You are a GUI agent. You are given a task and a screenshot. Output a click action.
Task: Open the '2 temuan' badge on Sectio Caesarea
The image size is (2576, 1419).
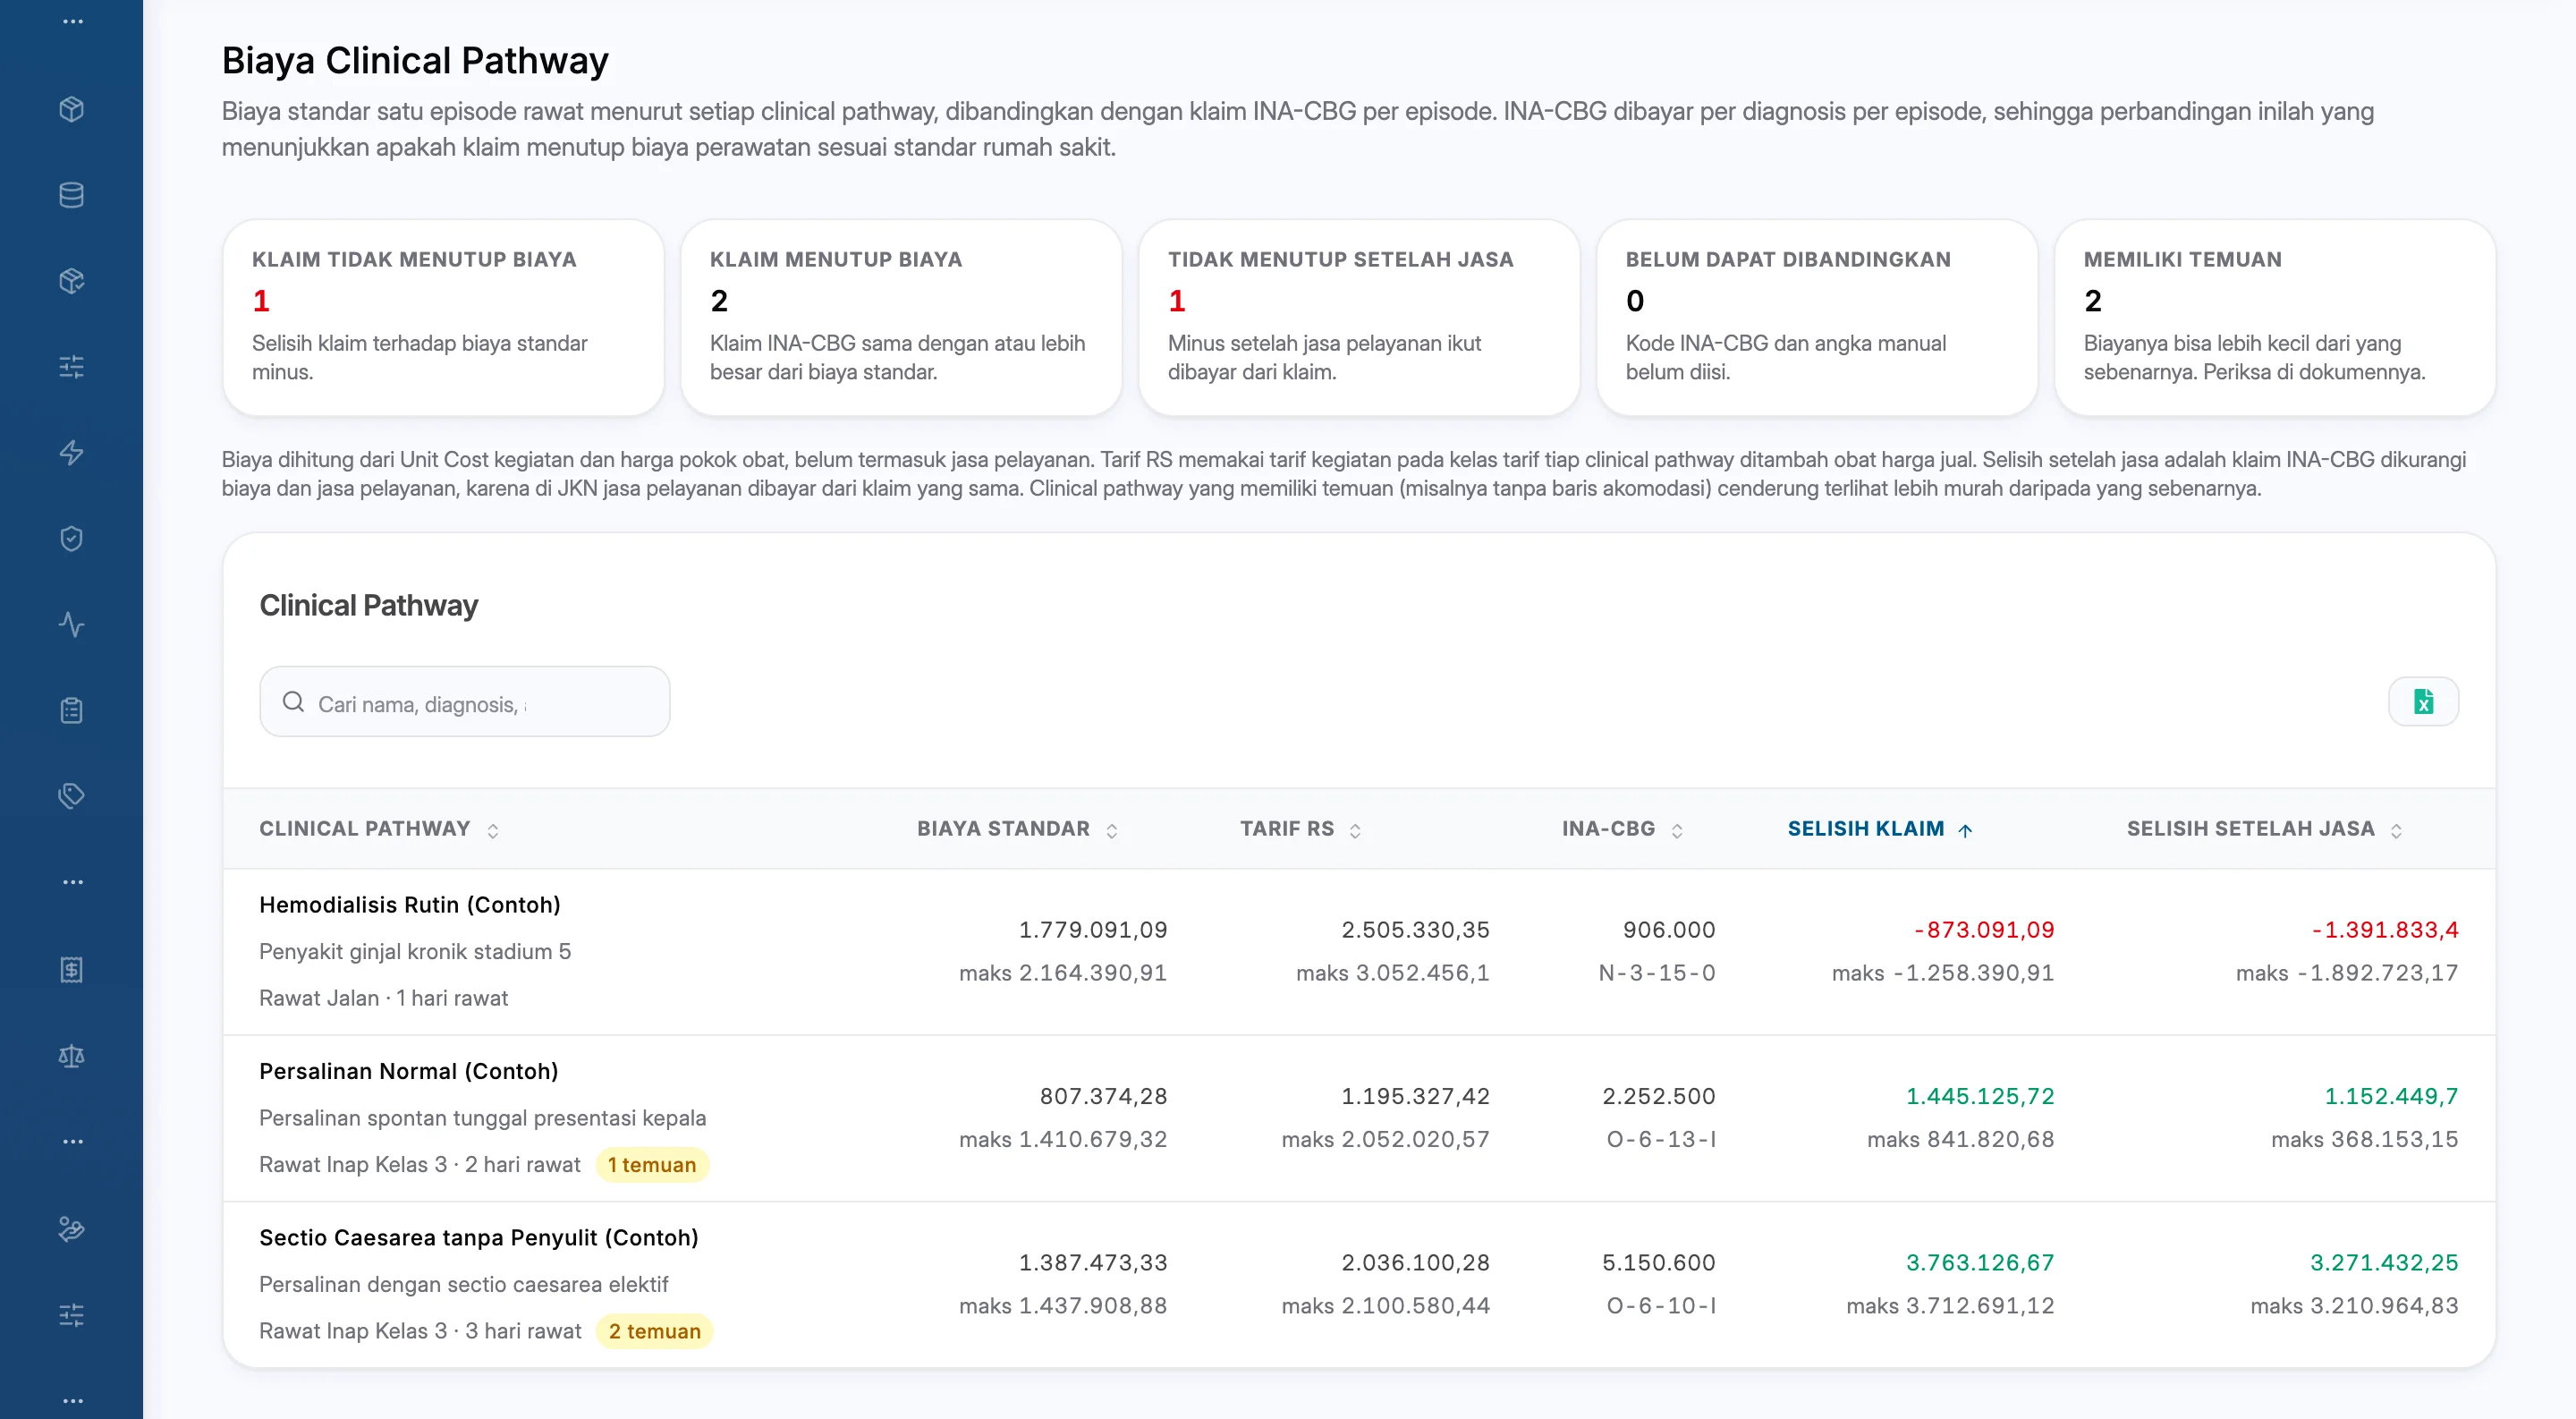(x=654, y=1332)
